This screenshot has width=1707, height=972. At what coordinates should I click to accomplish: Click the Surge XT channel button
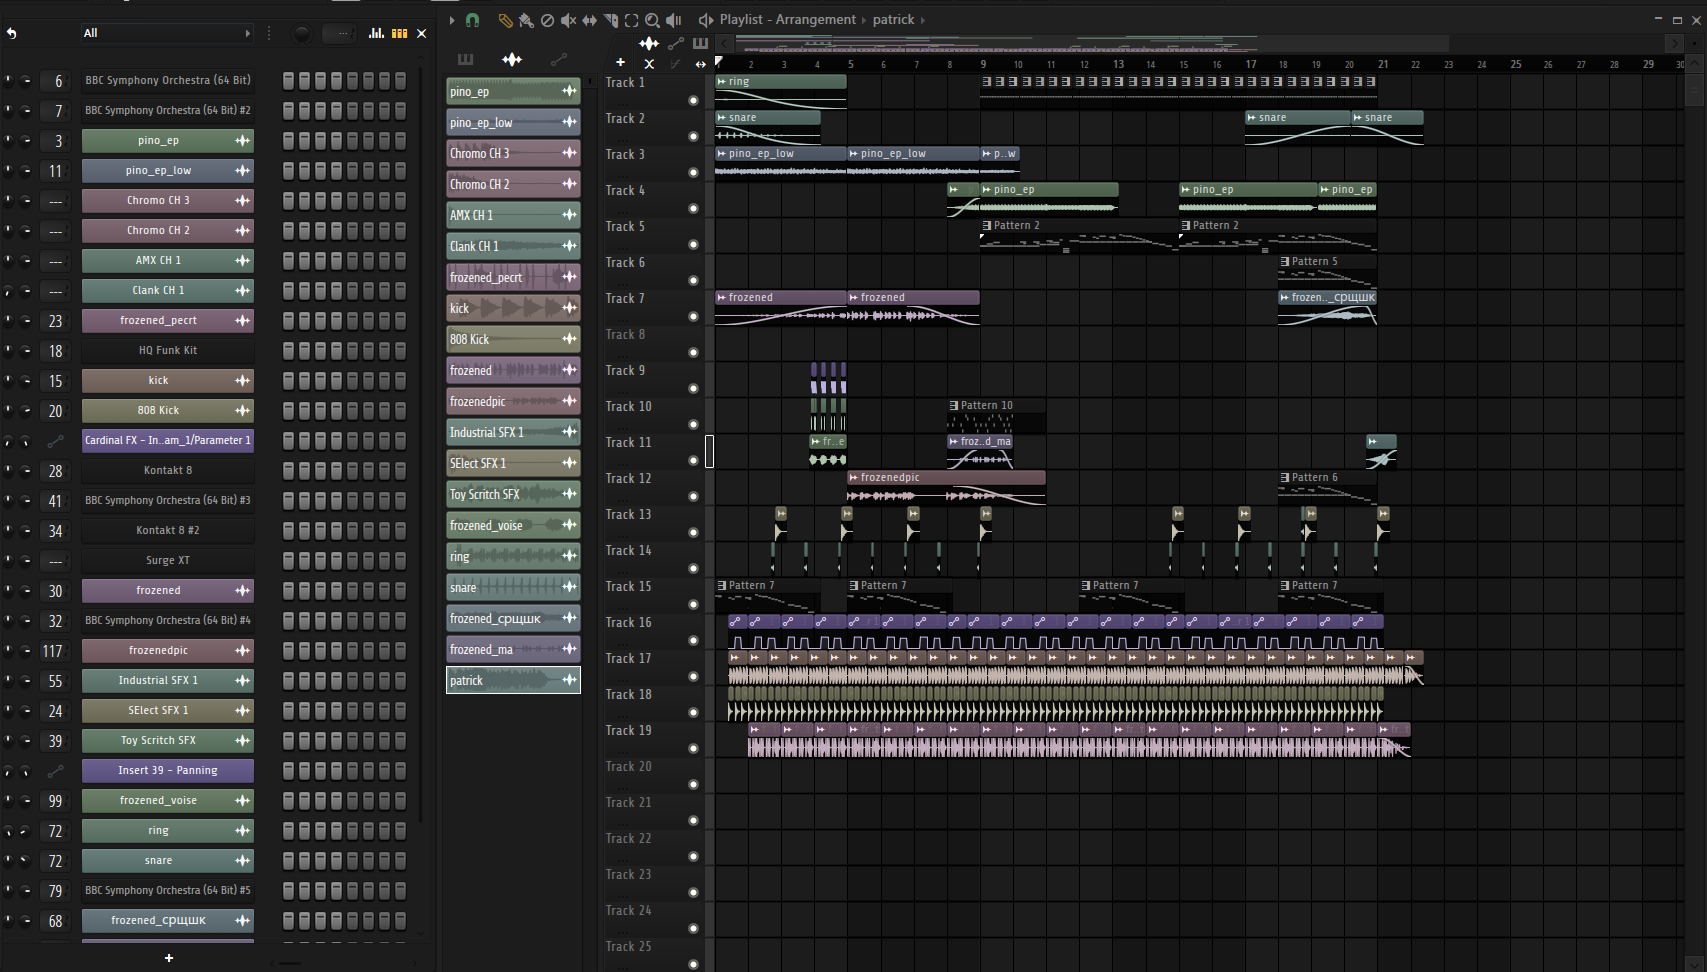click(168, 561)
